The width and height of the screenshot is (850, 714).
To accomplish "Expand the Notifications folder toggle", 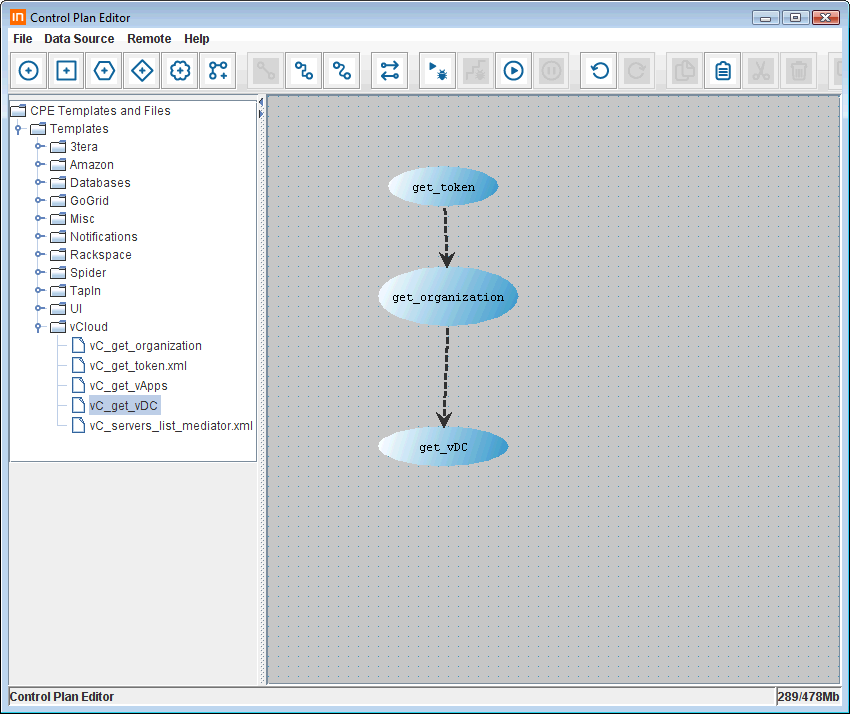I will coord(38,236).
